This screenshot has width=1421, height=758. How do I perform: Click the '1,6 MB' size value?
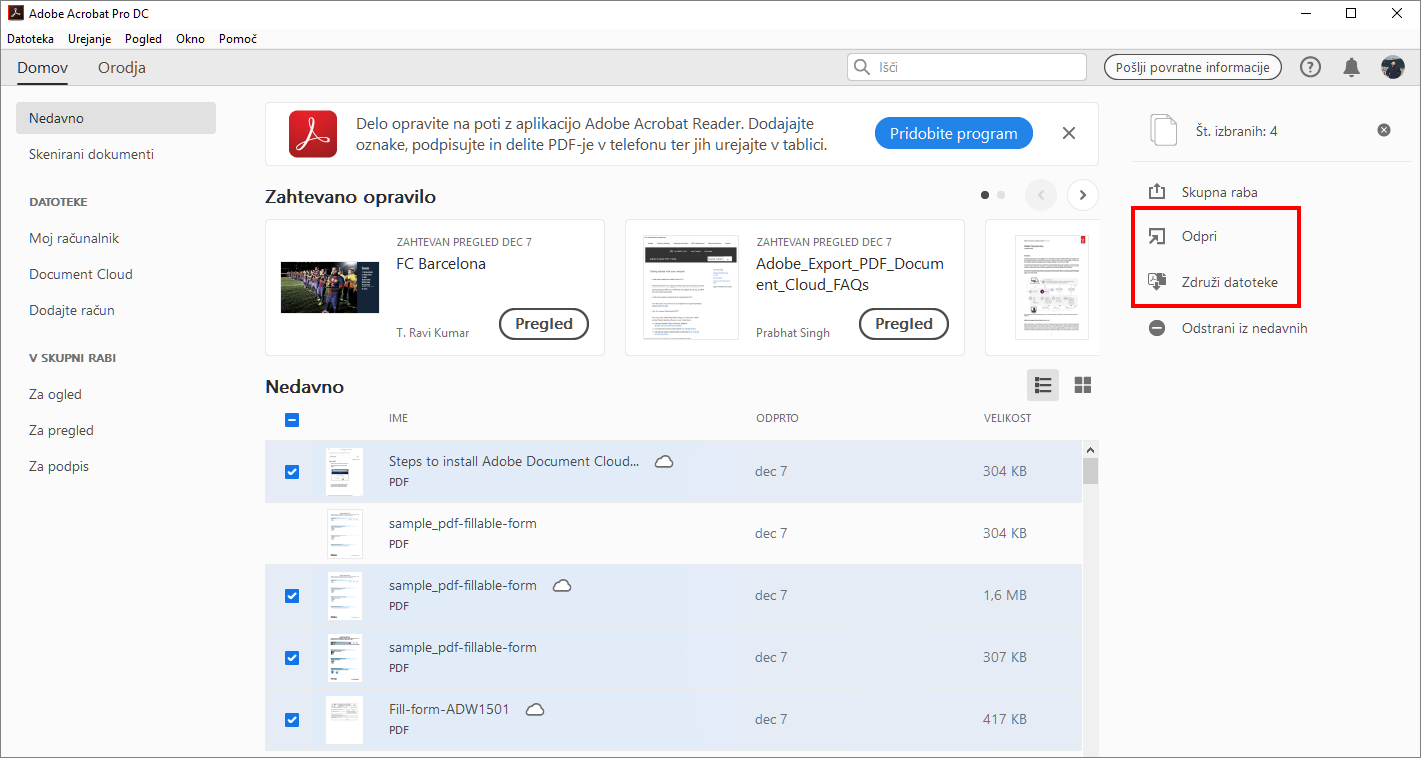click(x=1005, y=595)
